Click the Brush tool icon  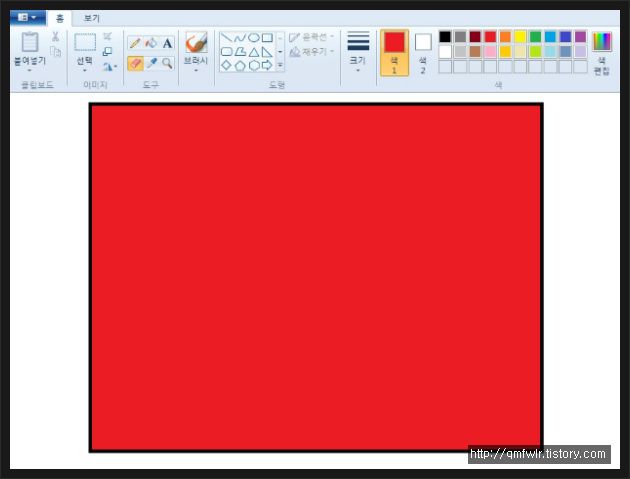(196, 42)
